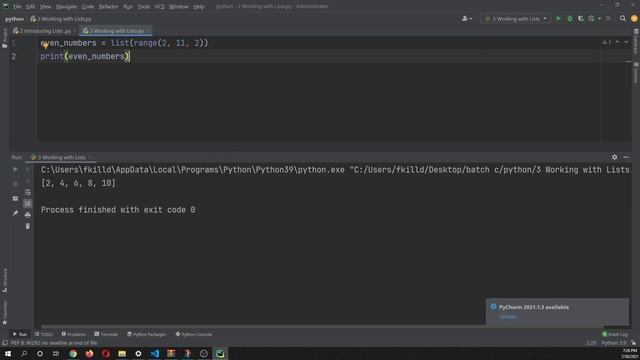Viewport: 640px width, 360px height.
Task: Open the Refactor menu
Action: tap(109, 7)
